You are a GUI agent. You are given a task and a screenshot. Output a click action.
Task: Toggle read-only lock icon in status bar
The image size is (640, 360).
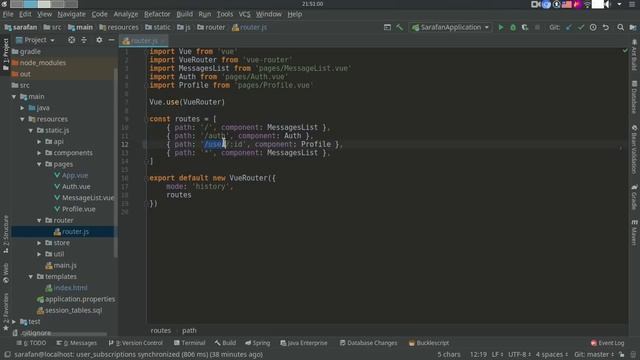point(622,354)
